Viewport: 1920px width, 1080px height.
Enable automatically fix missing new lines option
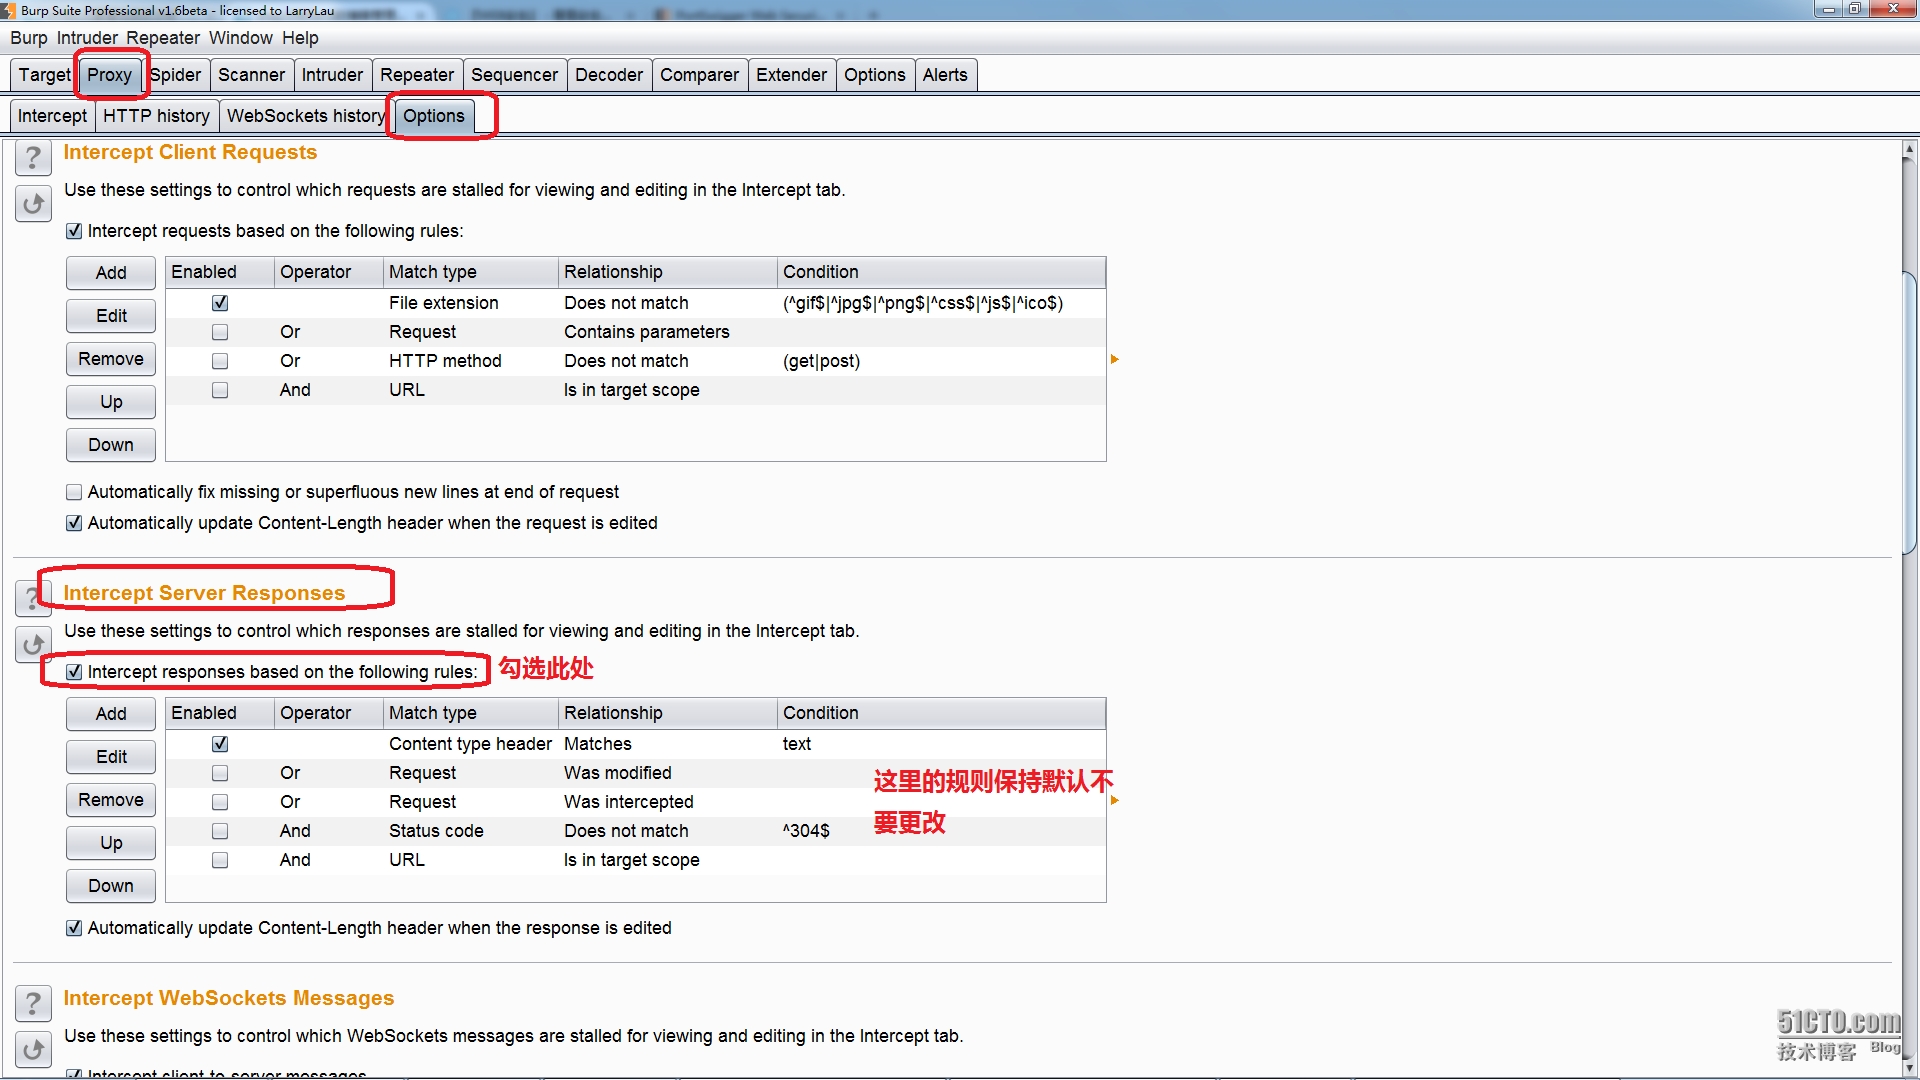(x=74, y=492)
